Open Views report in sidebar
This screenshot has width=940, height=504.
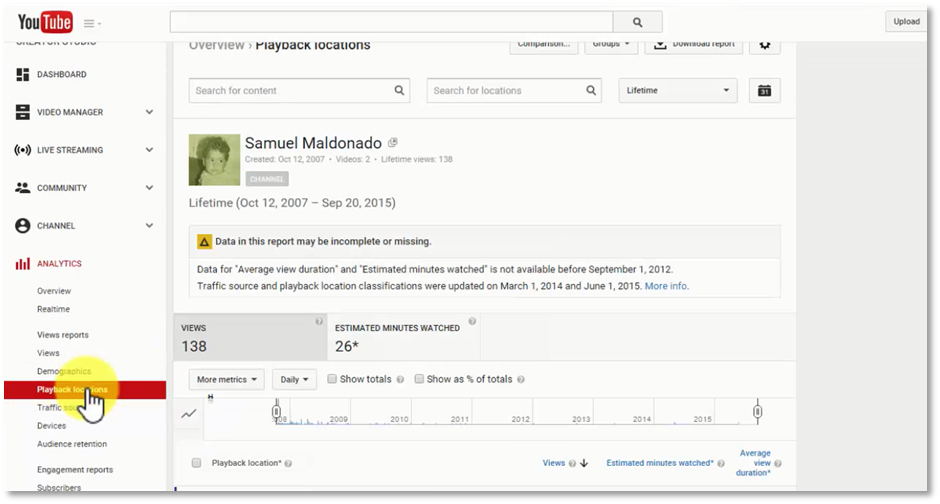point(48,353)
